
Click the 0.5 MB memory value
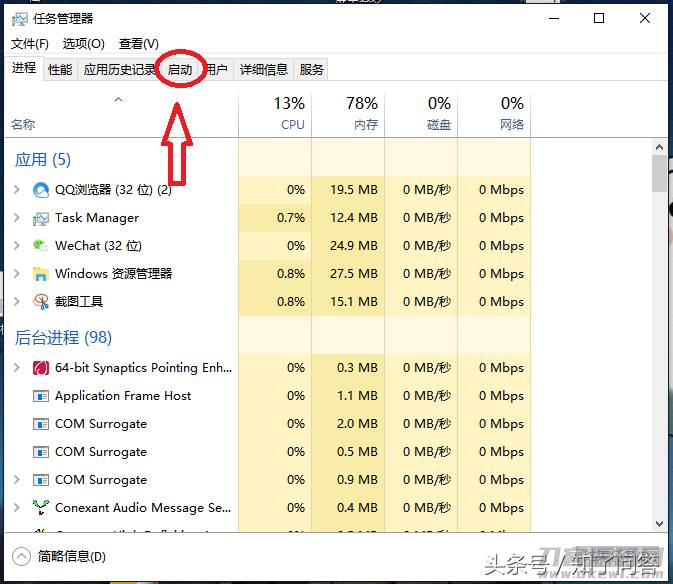coord(357,452)
